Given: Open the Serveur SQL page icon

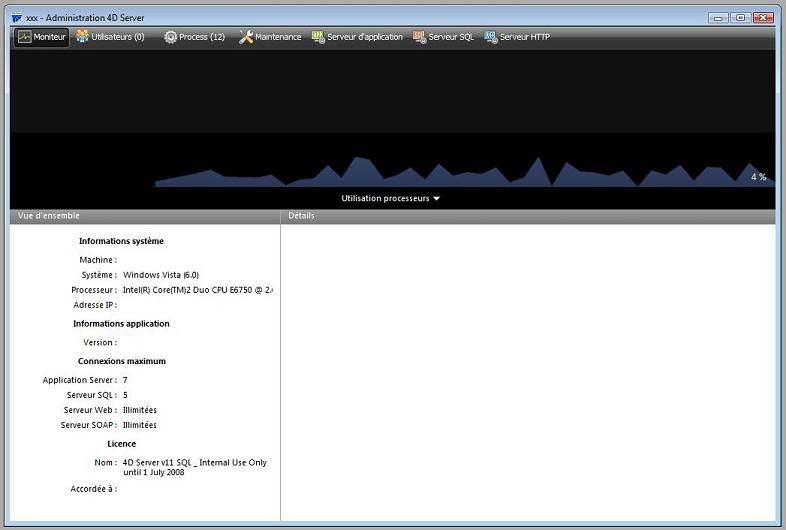Looking at the screenshot, I should (420, 37).
